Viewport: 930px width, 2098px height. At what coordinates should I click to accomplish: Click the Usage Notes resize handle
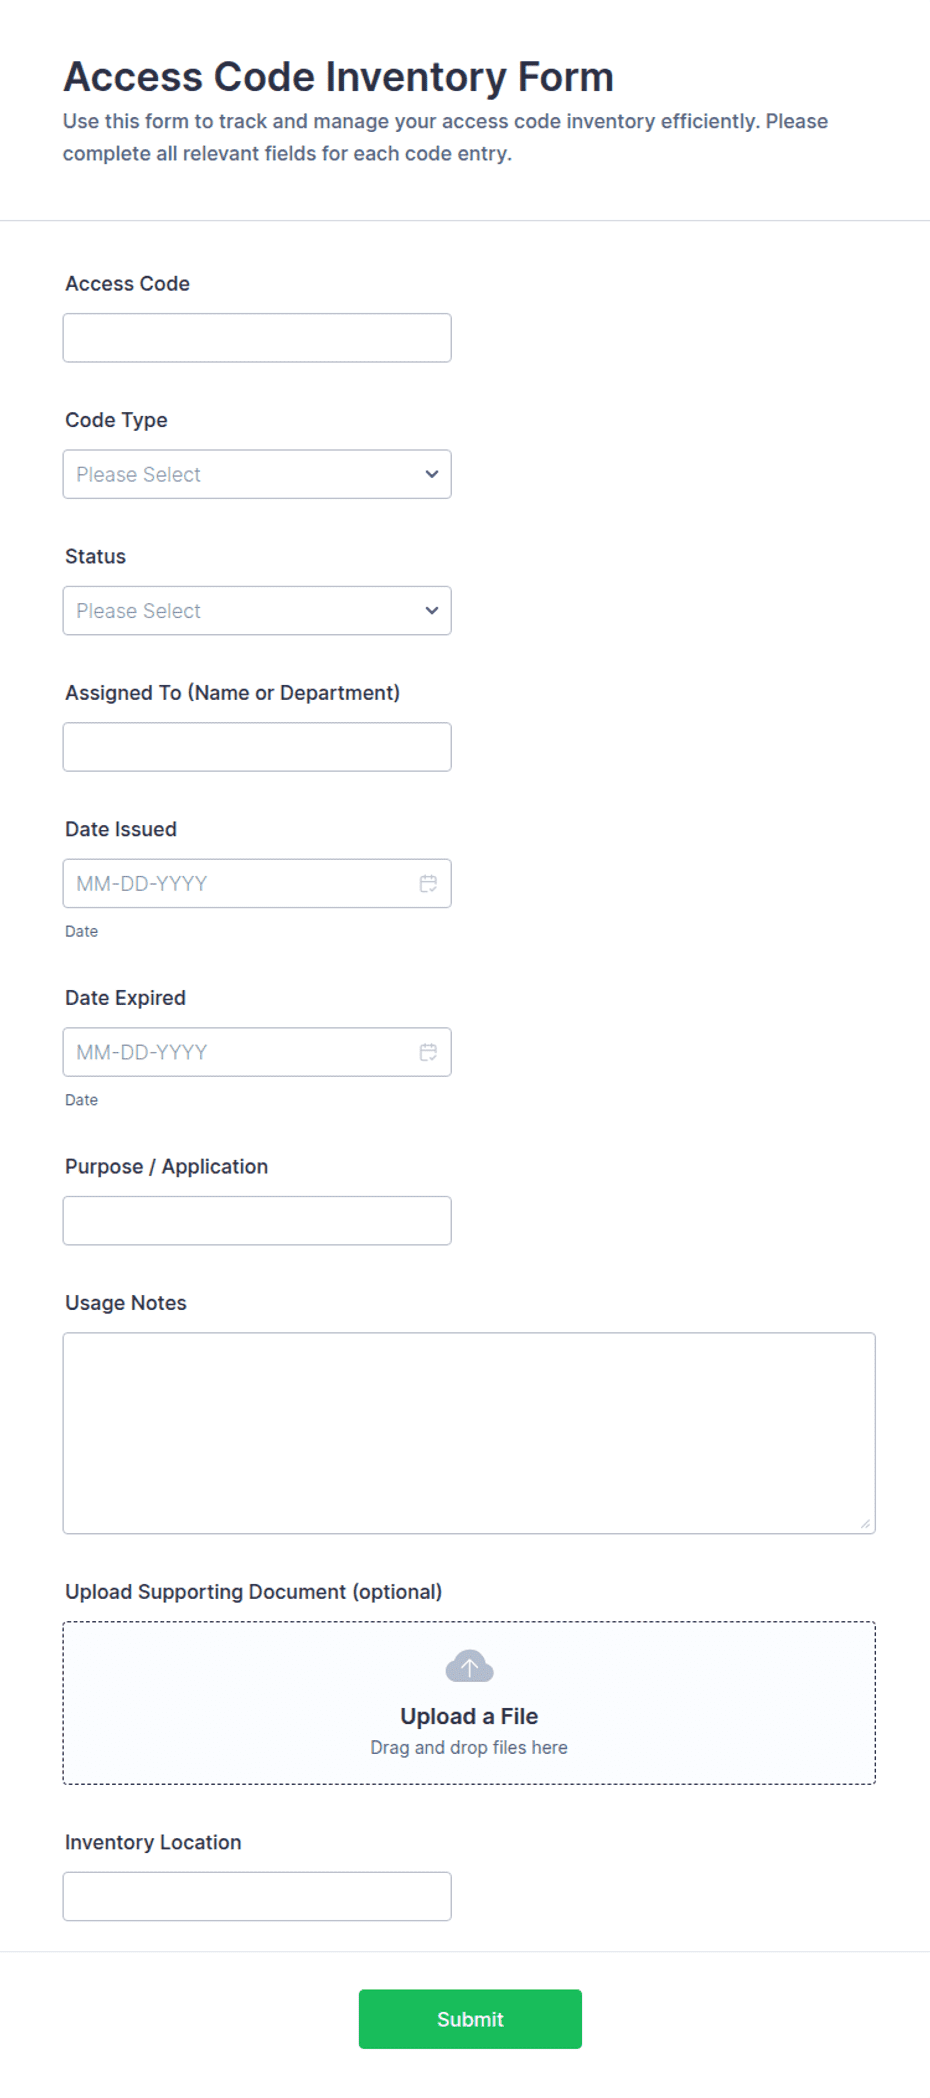[x=865, y=1523]
